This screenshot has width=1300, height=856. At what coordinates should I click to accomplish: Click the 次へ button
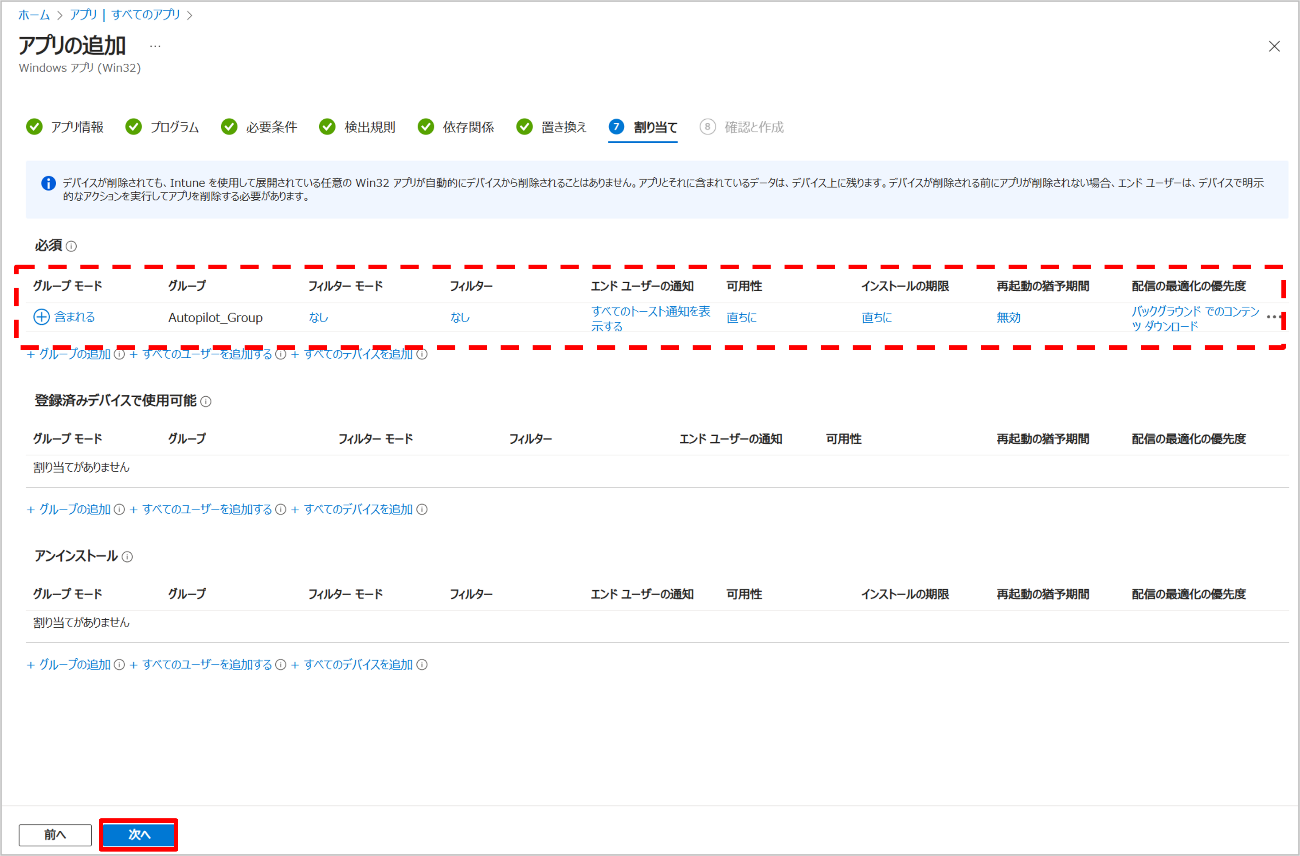(x=139, y=835)
